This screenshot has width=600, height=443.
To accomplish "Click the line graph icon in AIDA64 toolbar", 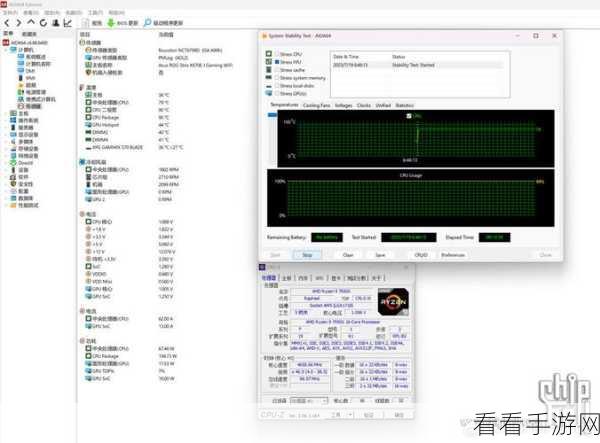I will 68,23.
